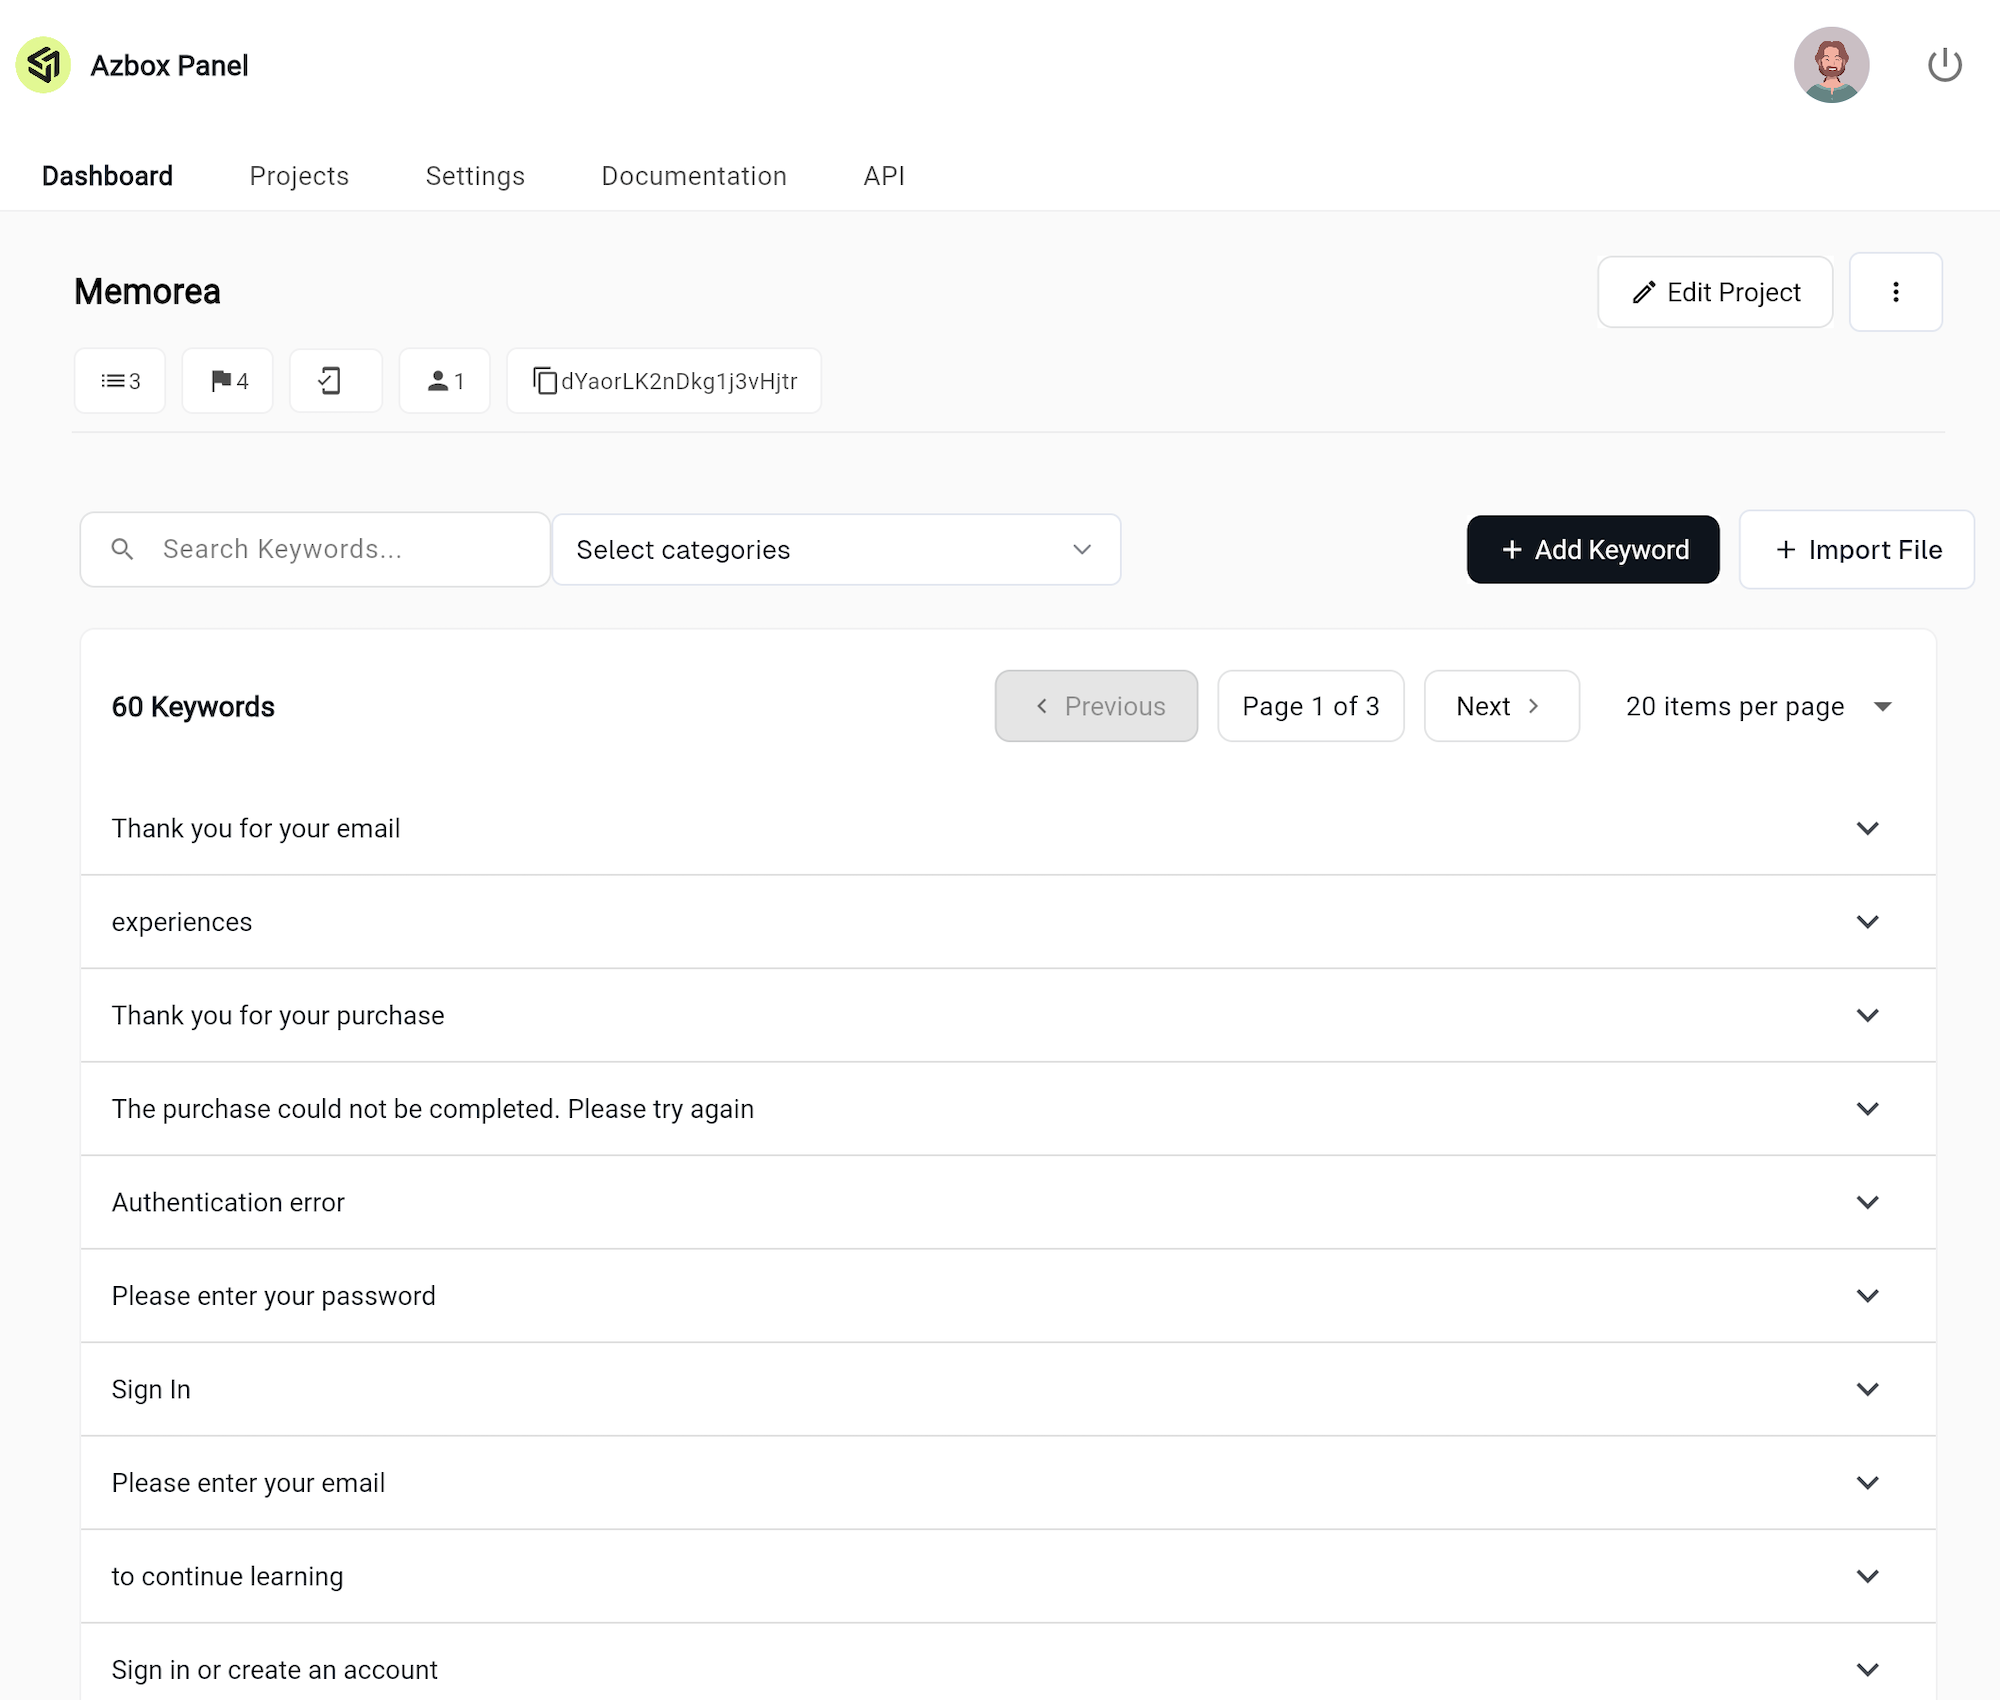
Task: Click the power logout icon
Action: pyautogui.click(x=1944, y=64)
